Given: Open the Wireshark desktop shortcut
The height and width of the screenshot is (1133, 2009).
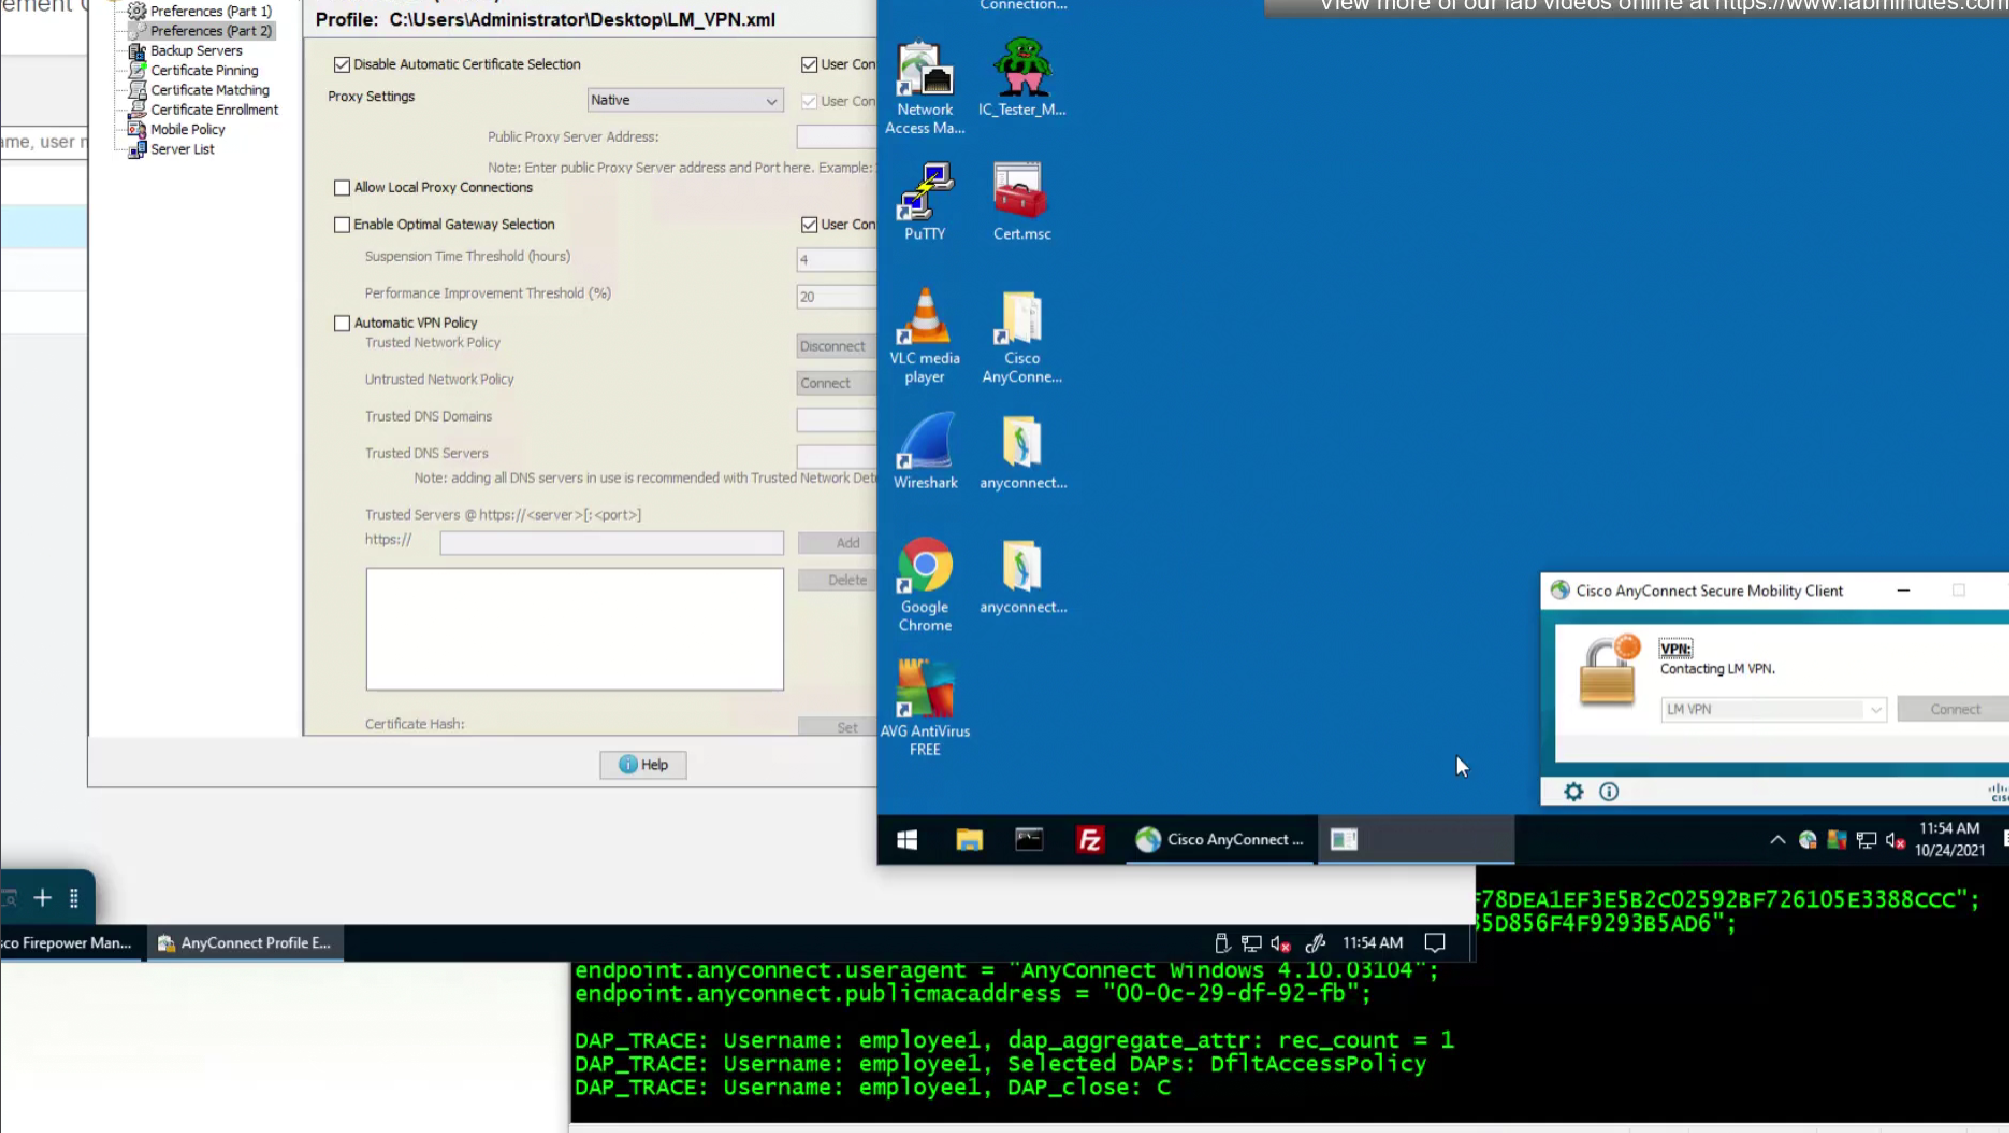Looking at the screenshot, I should pyautogui.click(x=925, y=450).
